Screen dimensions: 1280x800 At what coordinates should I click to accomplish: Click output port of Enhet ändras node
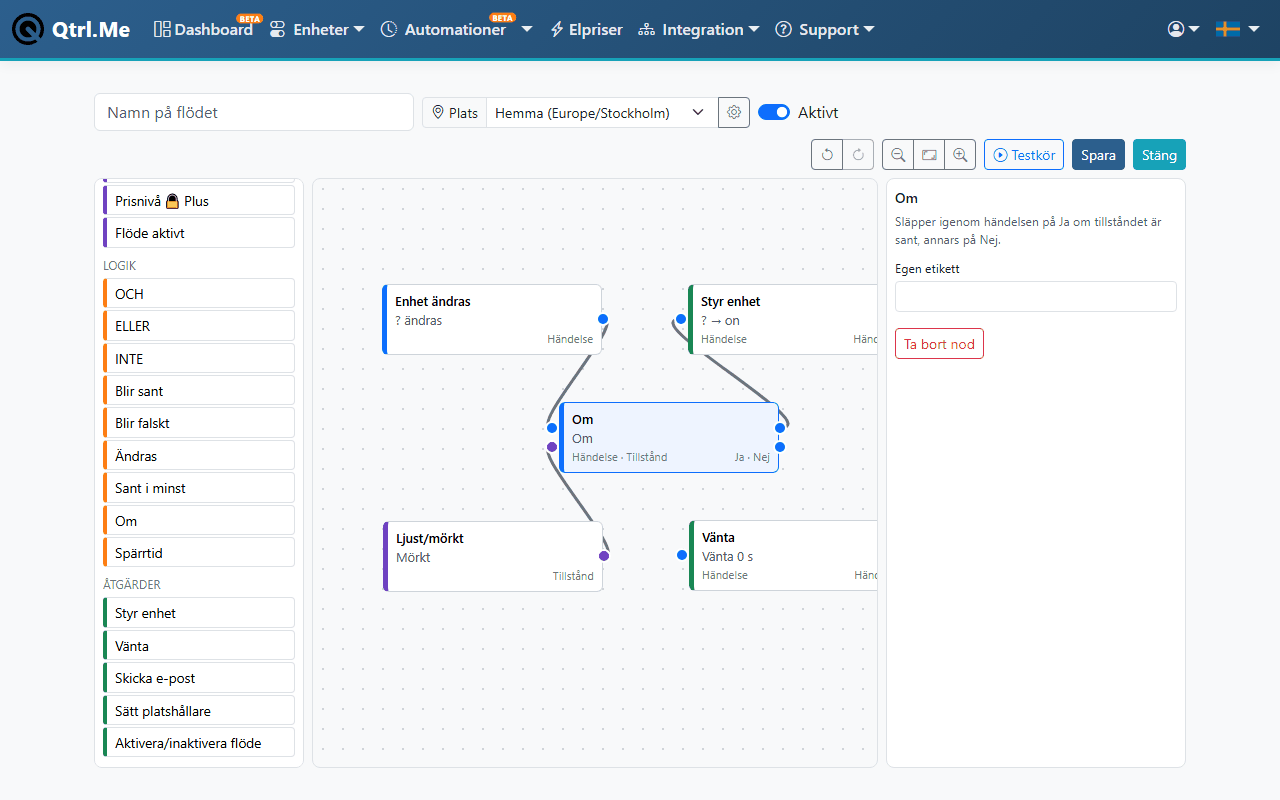tap(603, 319)
